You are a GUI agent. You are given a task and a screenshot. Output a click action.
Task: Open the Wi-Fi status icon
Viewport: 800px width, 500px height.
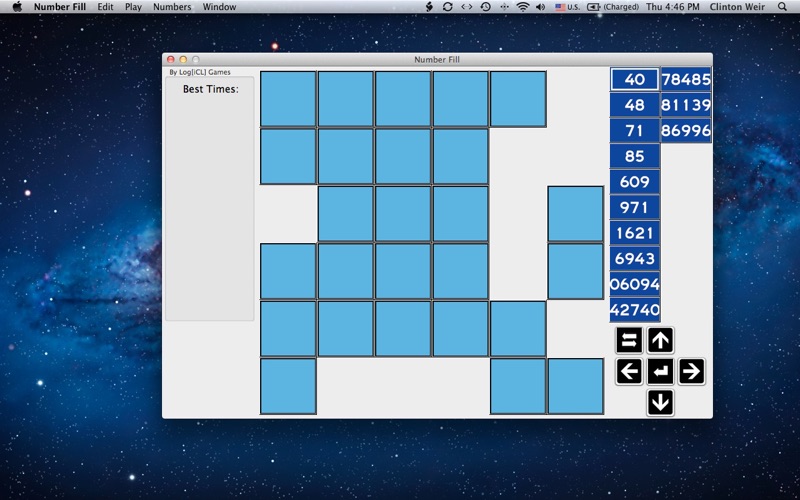pos(523,7)
